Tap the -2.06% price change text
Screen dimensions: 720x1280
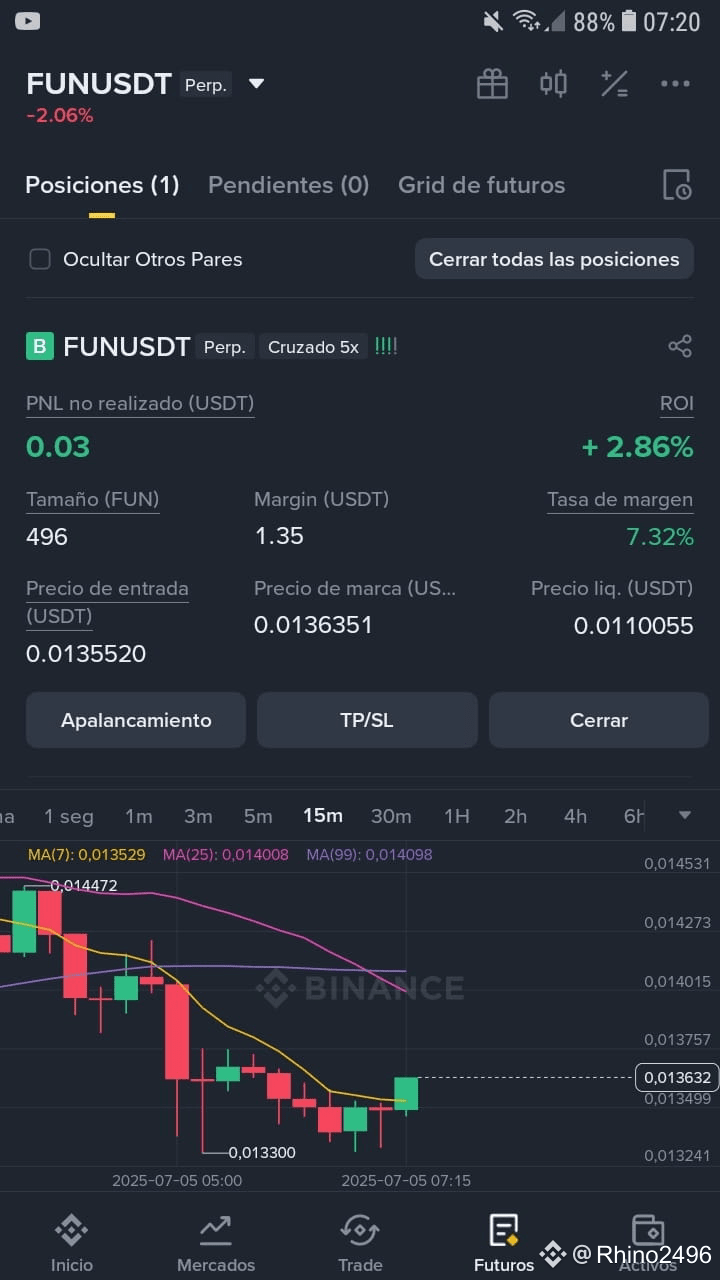pos(59,116)
